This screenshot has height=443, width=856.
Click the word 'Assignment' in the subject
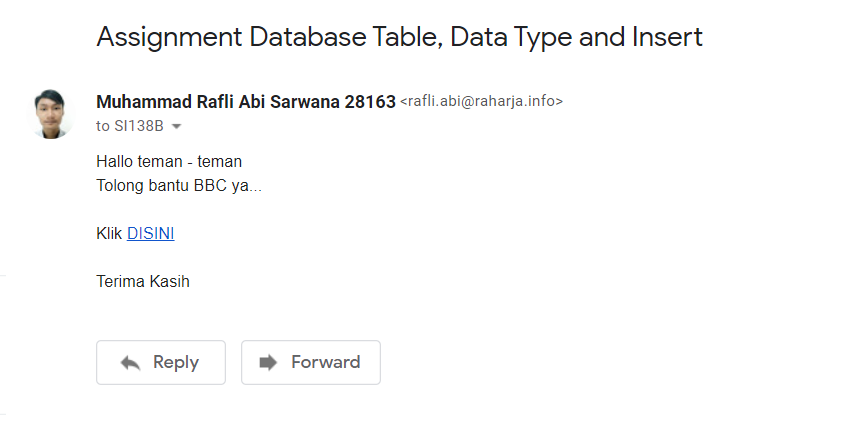[x=160, y=37]
